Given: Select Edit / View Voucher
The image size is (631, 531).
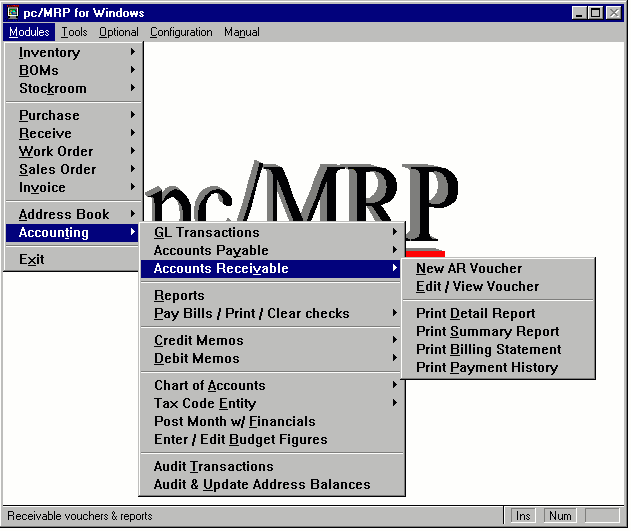Looking at the screenshot, I should coord(498,286).
